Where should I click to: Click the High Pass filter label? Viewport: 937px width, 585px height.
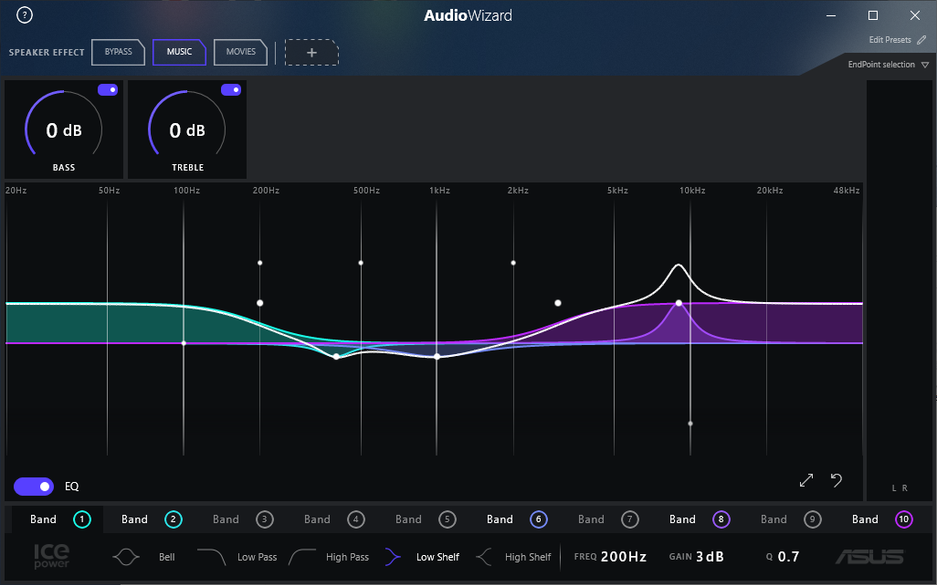[347, 557]
